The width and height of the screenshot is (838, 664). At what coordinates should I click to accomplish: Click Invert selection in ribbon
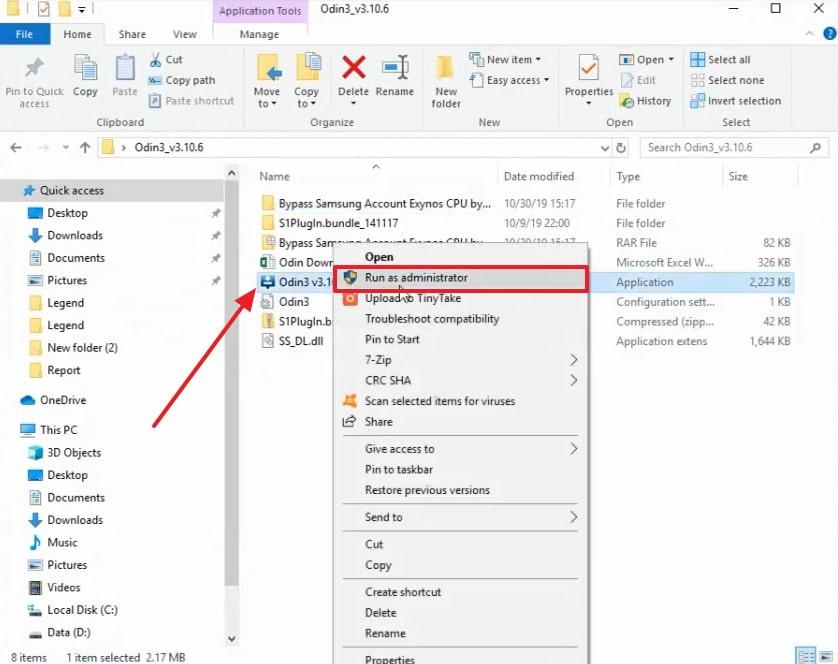[743, 100]
